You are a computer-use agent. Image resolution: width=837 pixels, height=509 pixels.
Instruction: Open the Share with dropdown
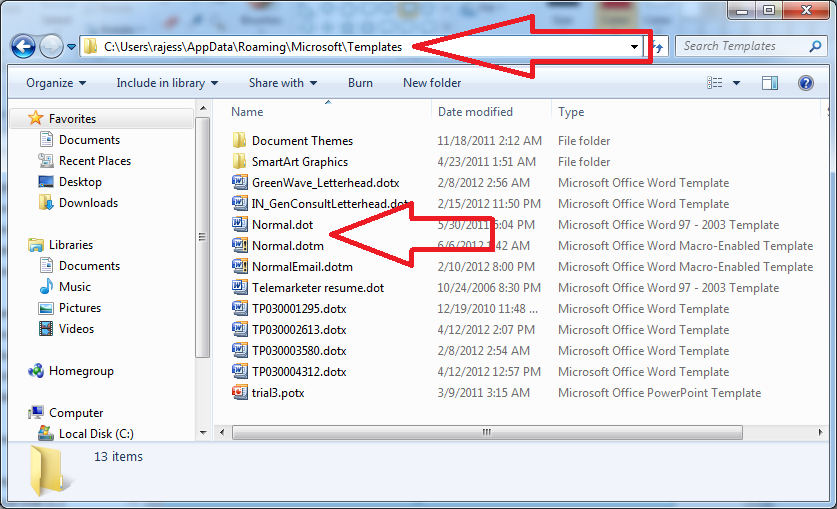[283, 83]
